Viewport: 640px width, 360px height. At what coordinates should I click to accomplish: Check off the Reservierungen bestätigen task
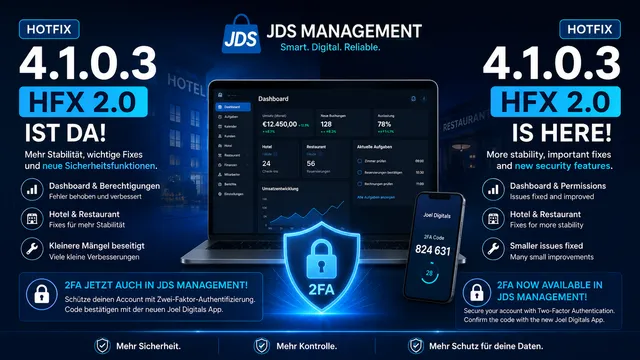pos(360,173)
